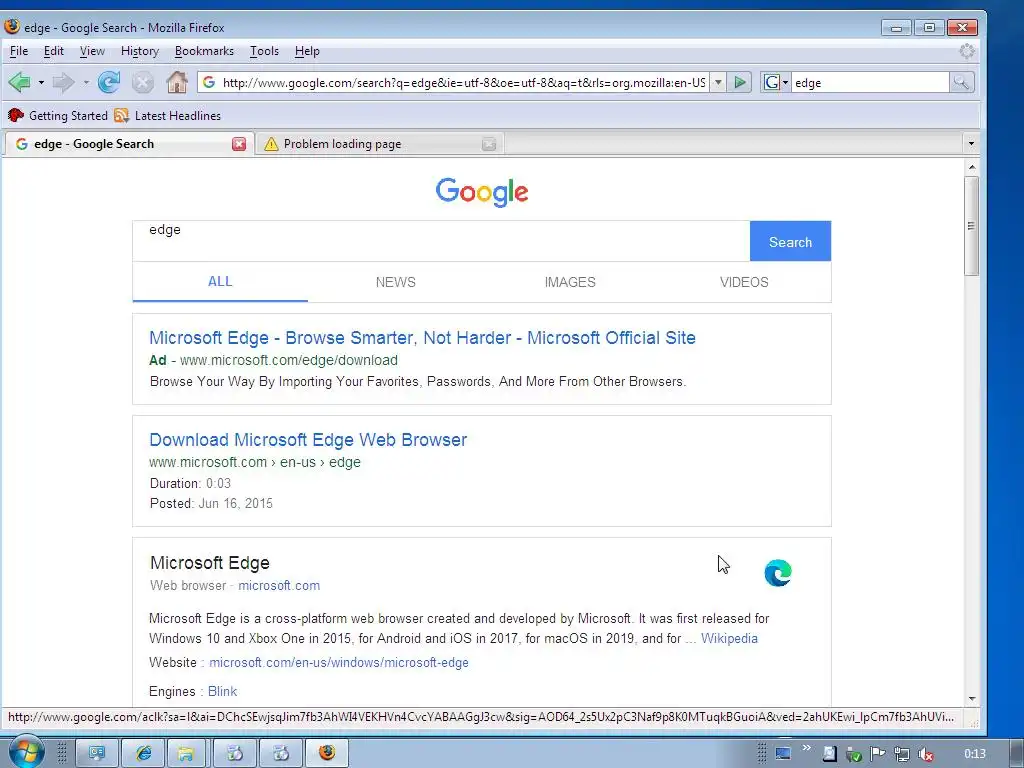Screen dimensions: 1024x768
Task: Focus the toolbar search box containing edge
Action: click(870, 82)
